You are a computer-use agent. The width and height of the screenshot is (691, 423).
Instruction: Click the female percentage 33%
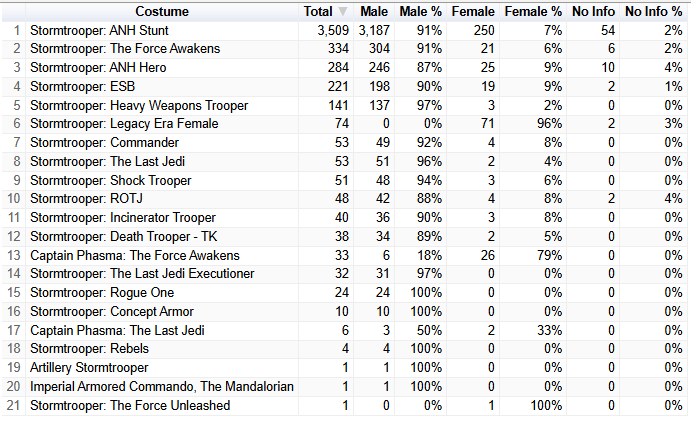click(549, 330)
